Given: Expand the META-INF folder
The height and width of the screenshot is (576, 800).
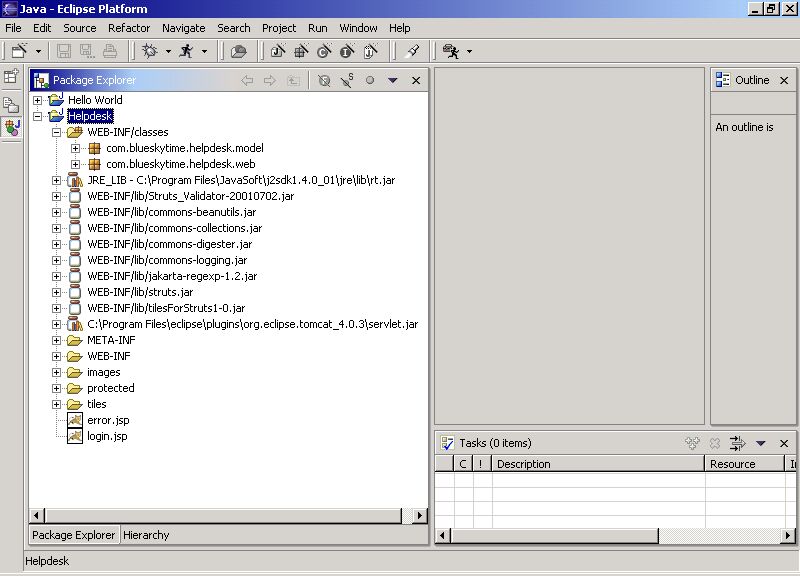Looking at the screenshot, I should tap(57, 340).
